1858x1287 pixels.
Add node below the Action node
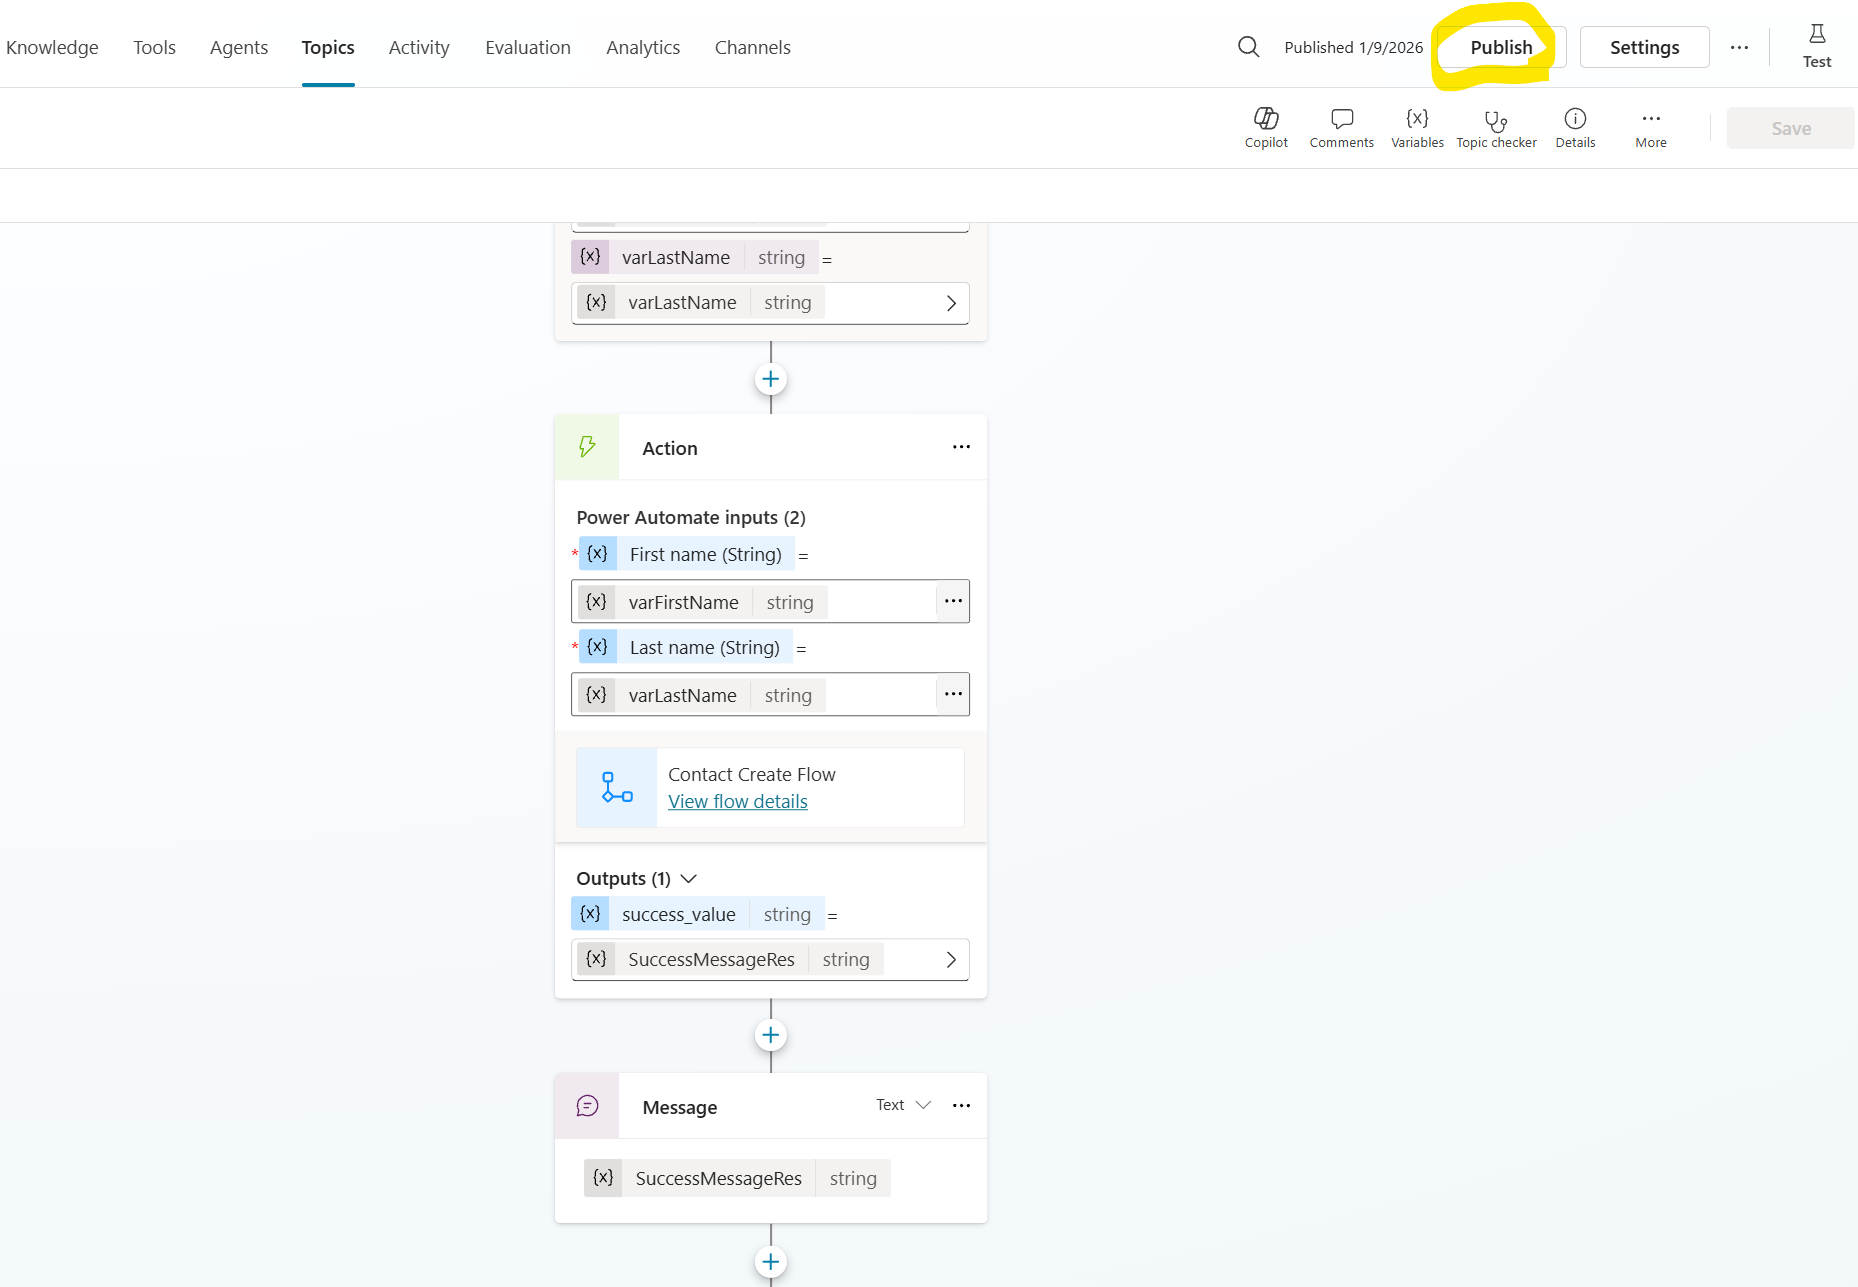[770, 1035]
